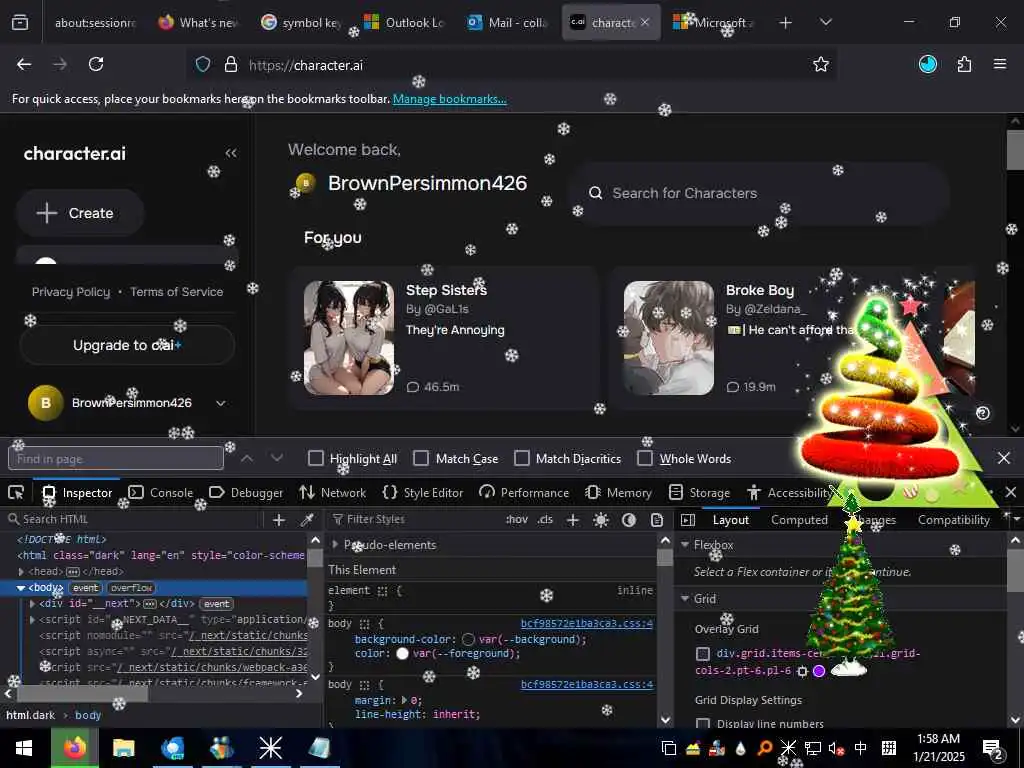1024x768 pixels.
Task: Switch to the Console tab
Action: click(x=161, y=492)
